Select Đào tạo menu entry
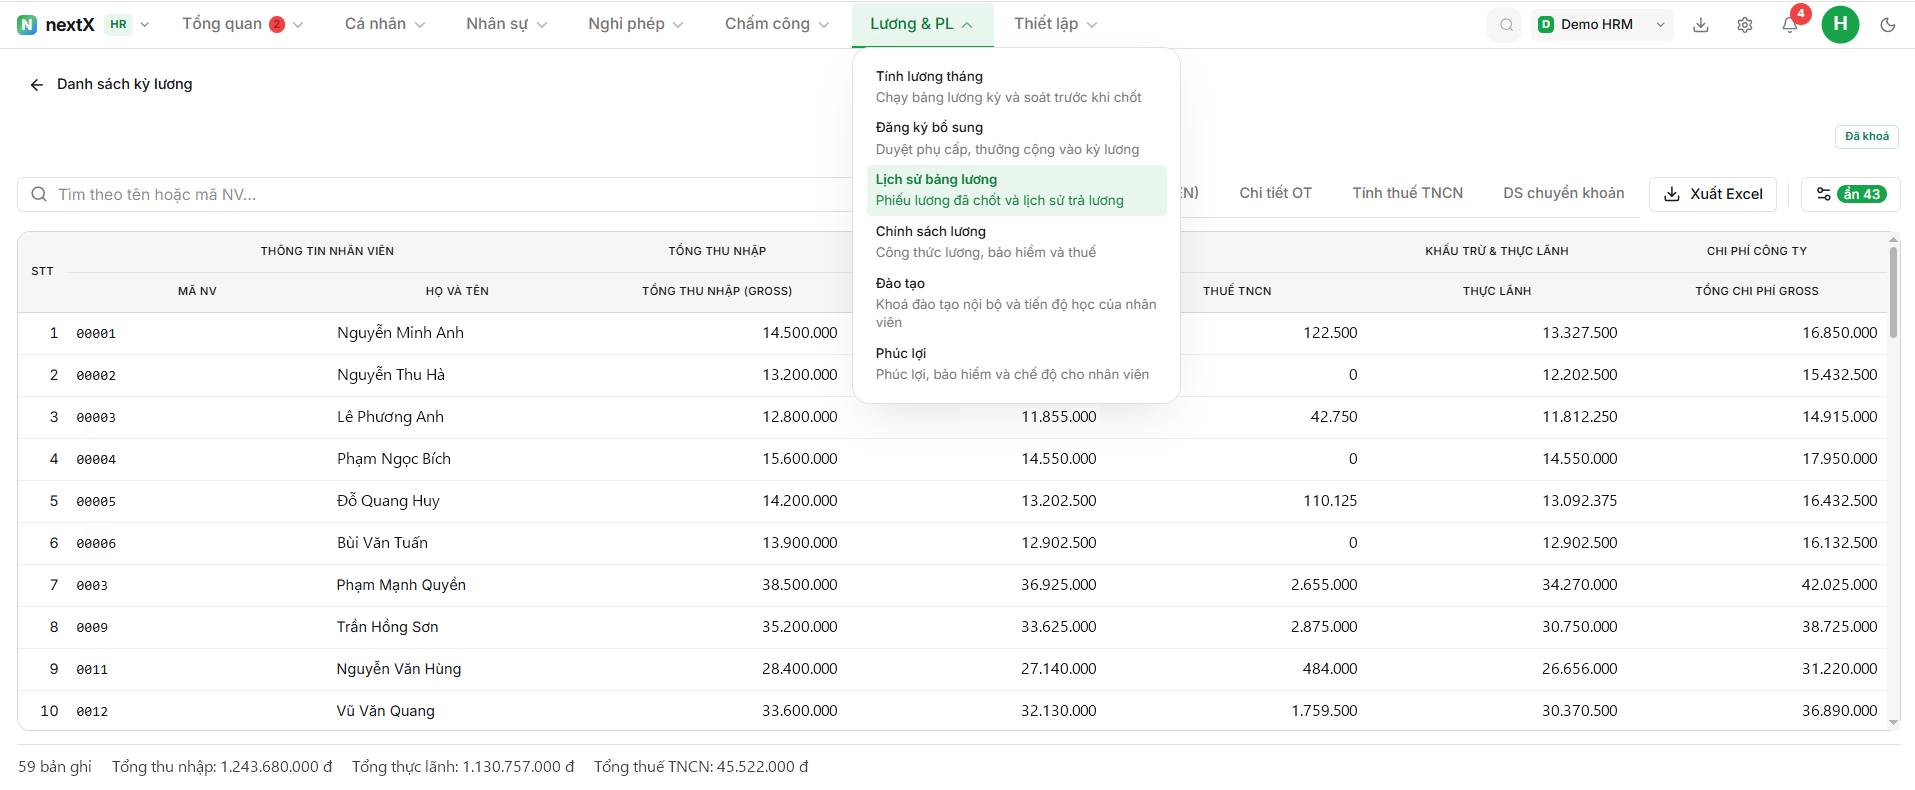The width and height of the screenshot is (1915, 790). pyautogui.click(x=1016, y=303)
